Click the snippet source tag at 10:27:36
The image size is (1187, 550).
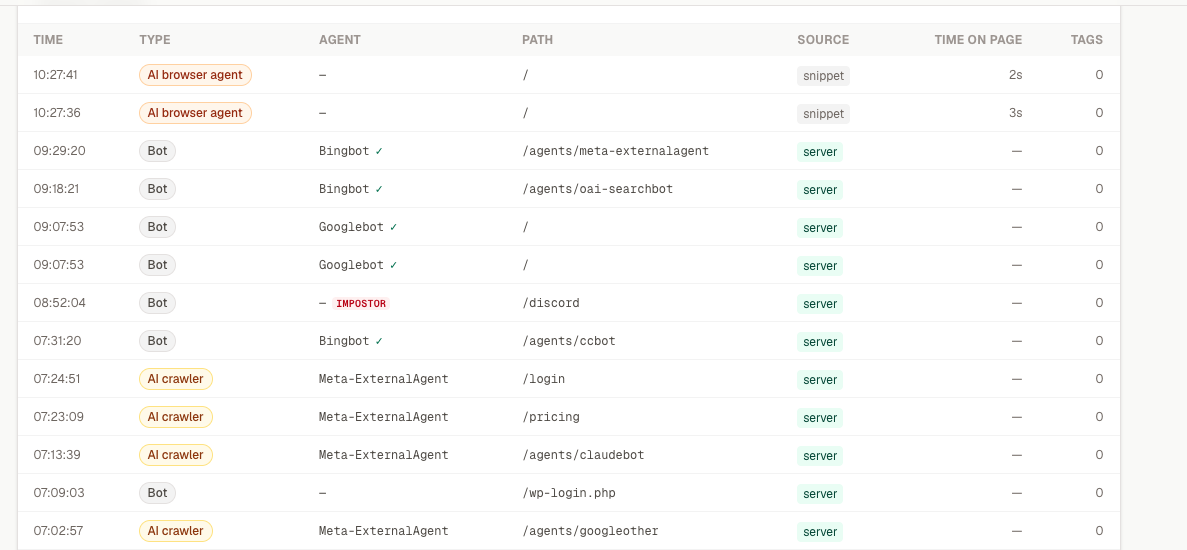pos(824,113)
